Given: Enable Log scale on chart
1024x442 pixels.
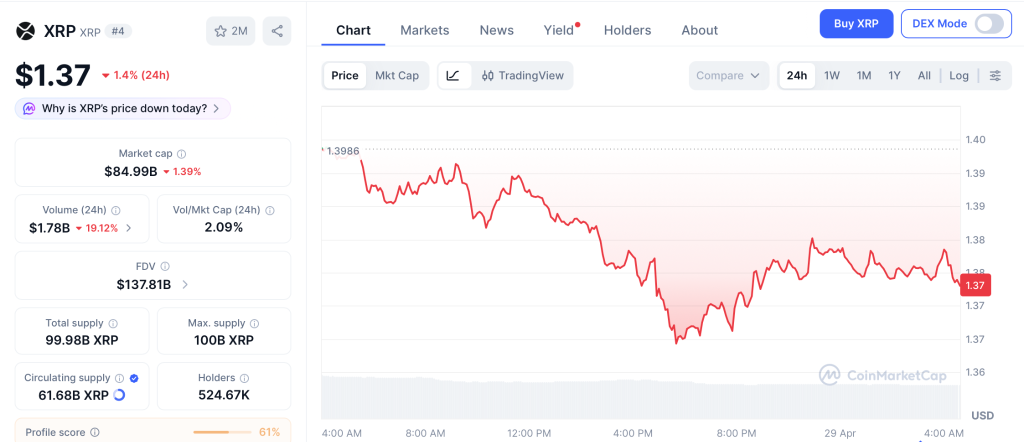Looking at the screenshot, I should [x=959, y=75].
